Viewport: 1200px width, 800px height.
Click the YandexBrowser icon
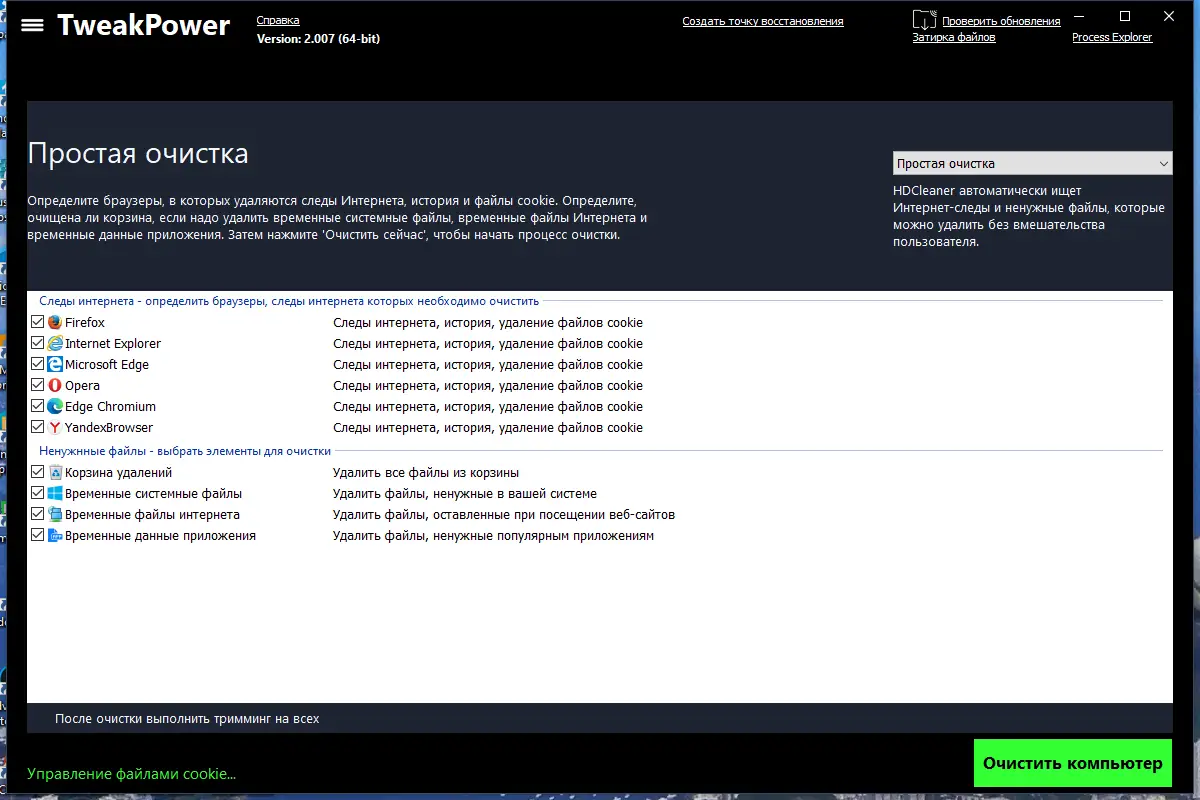click(x=56, y=428)
